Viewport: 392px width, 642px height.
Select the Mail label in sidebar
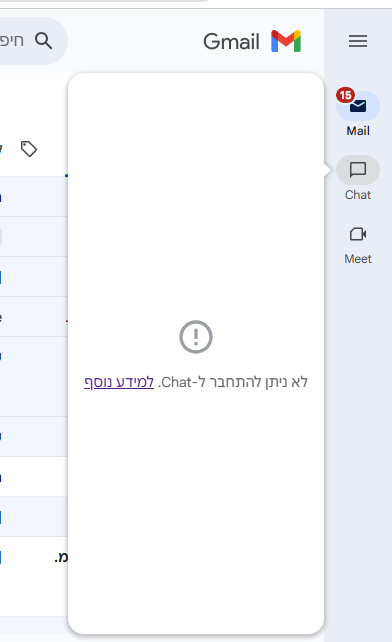click(358, 131)
